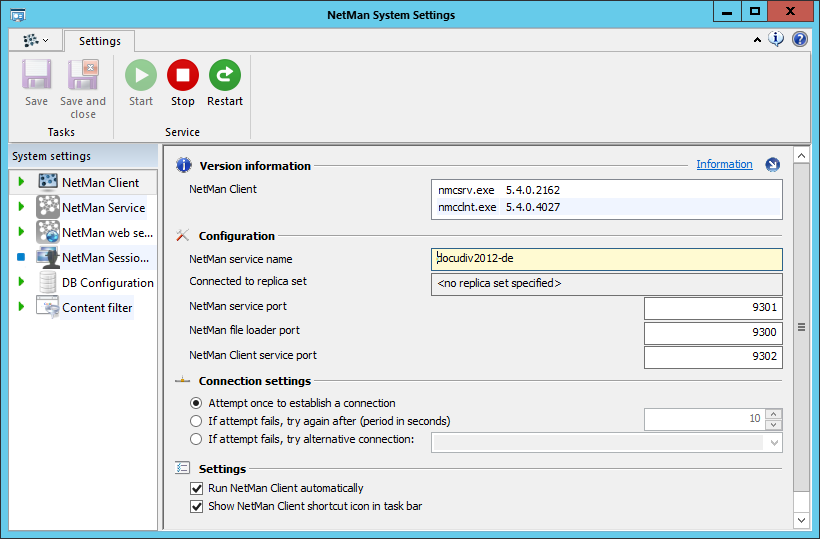Viewport: 820px width, 539px height.
Task: Click the green arrow beside NetMan Client
Action: [21, 181]
